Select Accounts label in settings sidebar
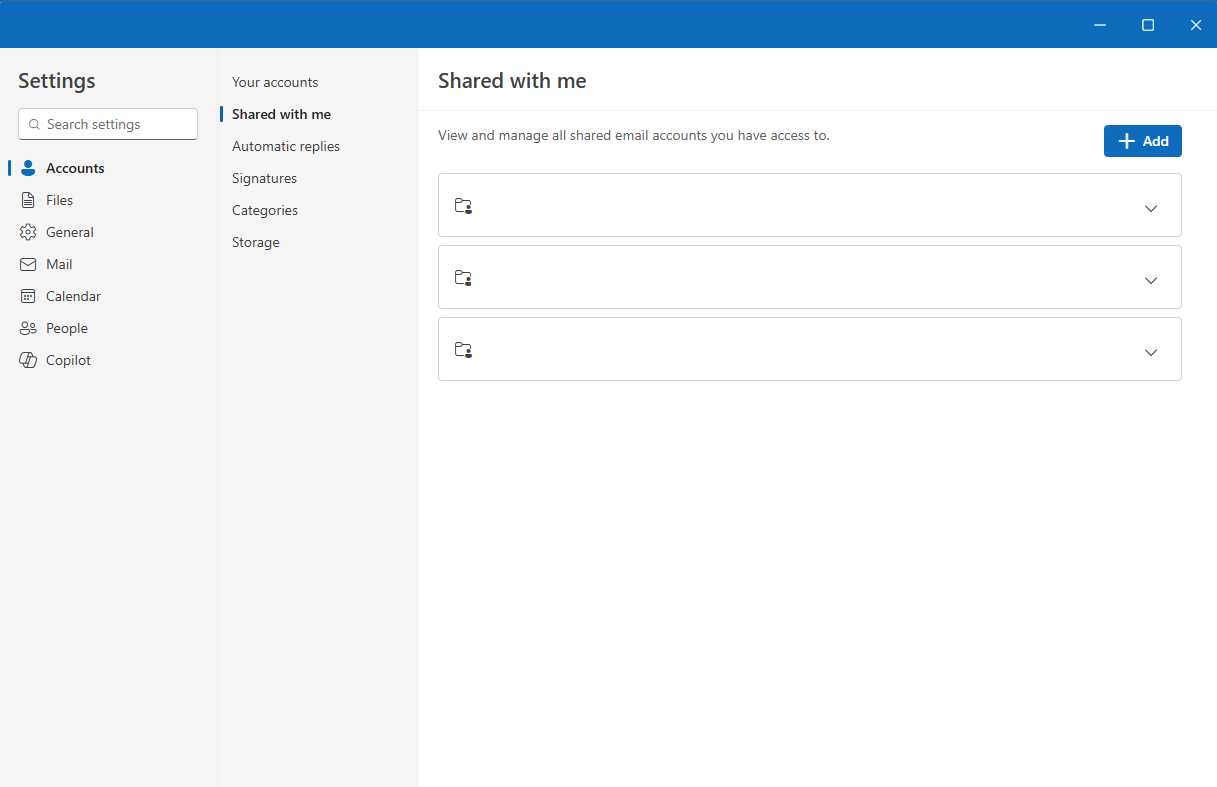This screenshot has height=787, width=1217. click(x=75, y=168)
